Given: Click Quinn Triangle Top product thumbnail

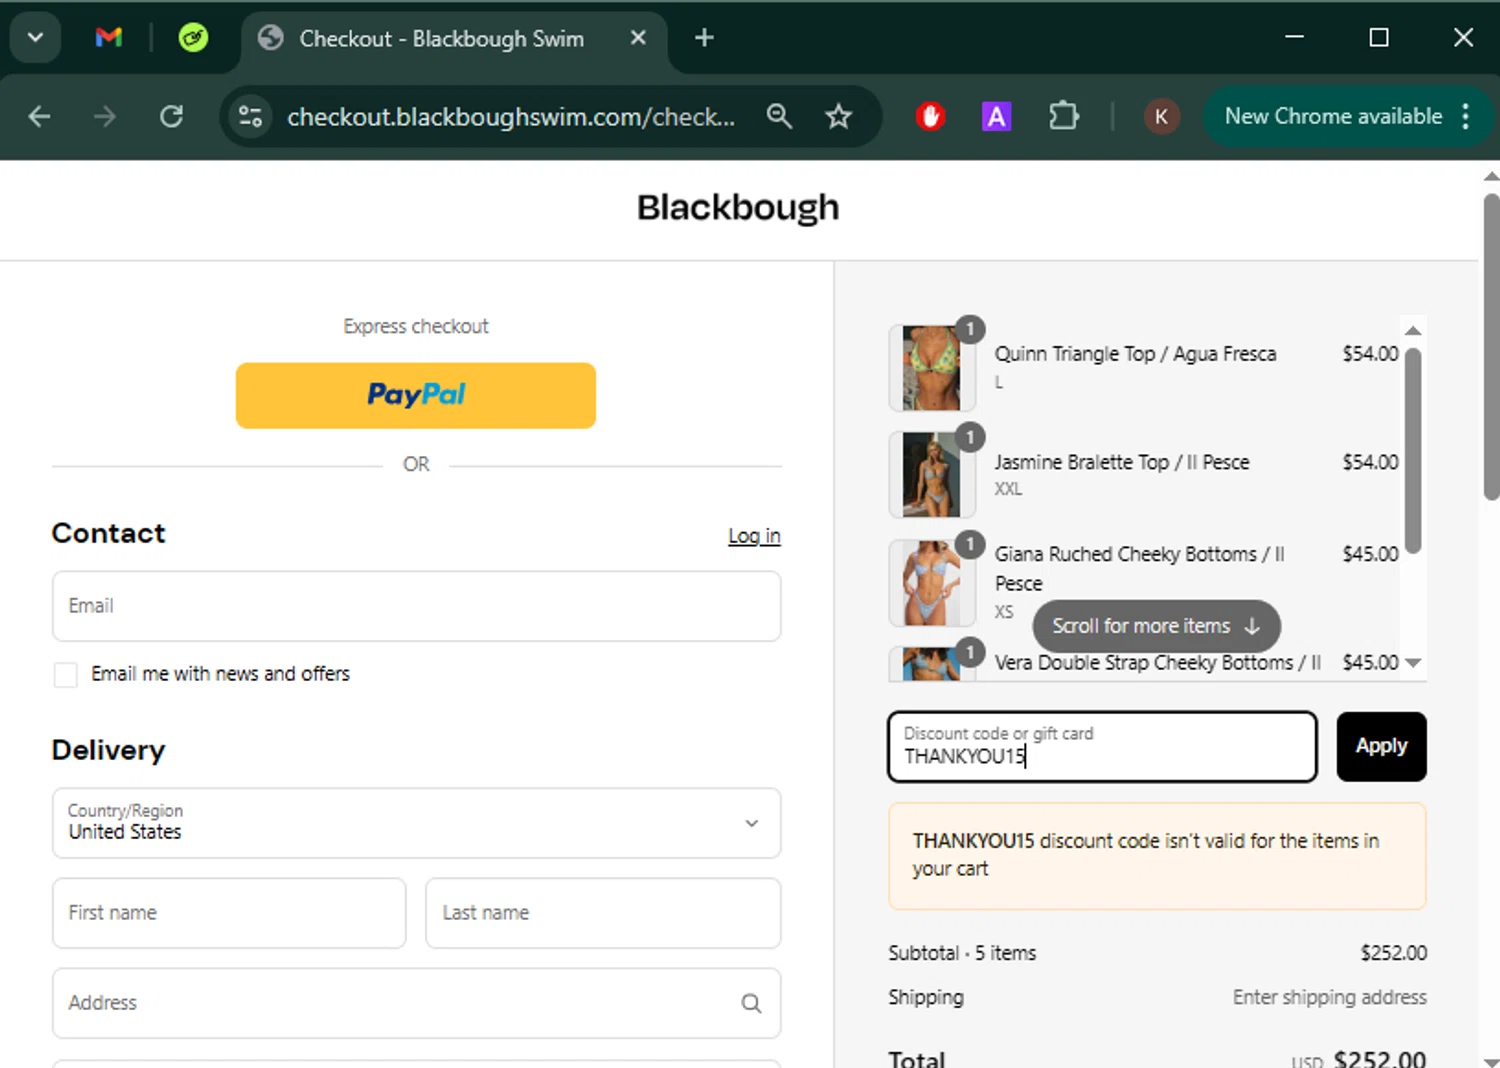Looking at the screenshot, I should pyautogui.click(x=932, y=368).
